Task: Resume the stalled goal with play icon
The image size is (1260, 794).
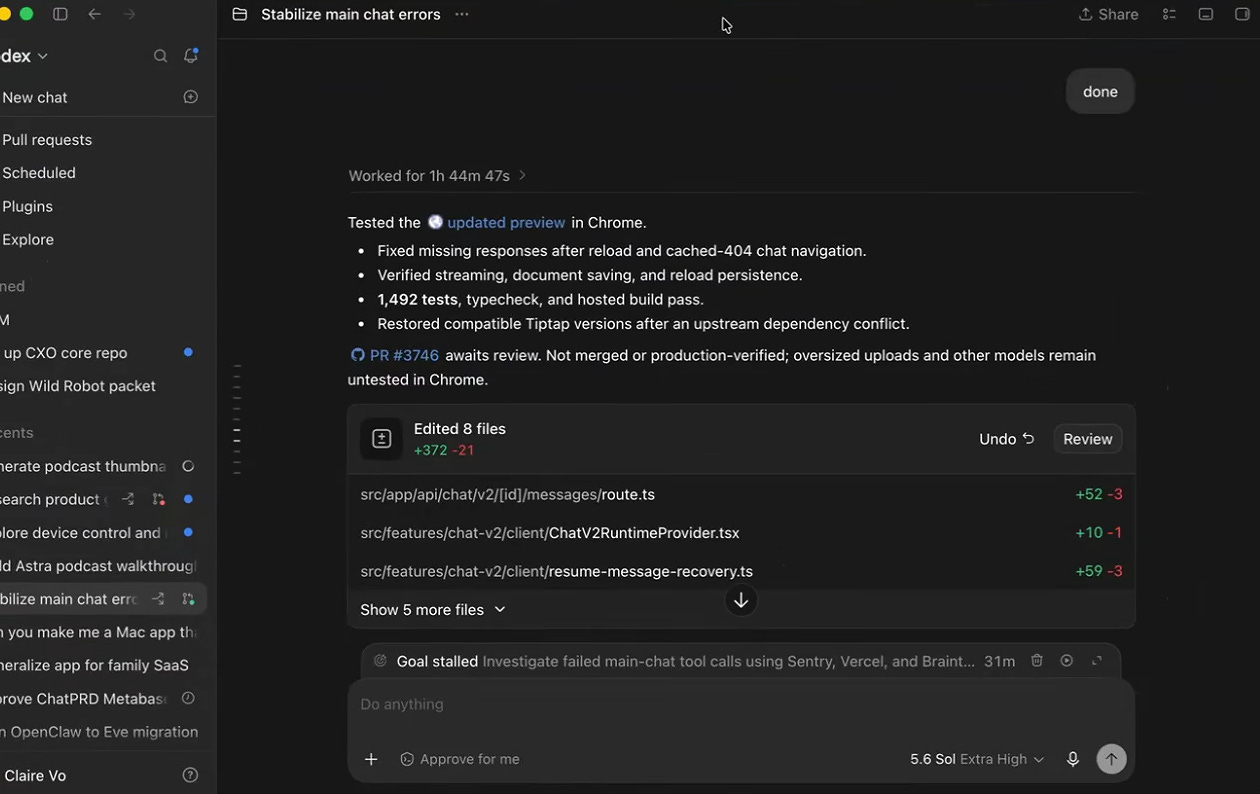Action: pyautogui.click(x=1067, y=661)
